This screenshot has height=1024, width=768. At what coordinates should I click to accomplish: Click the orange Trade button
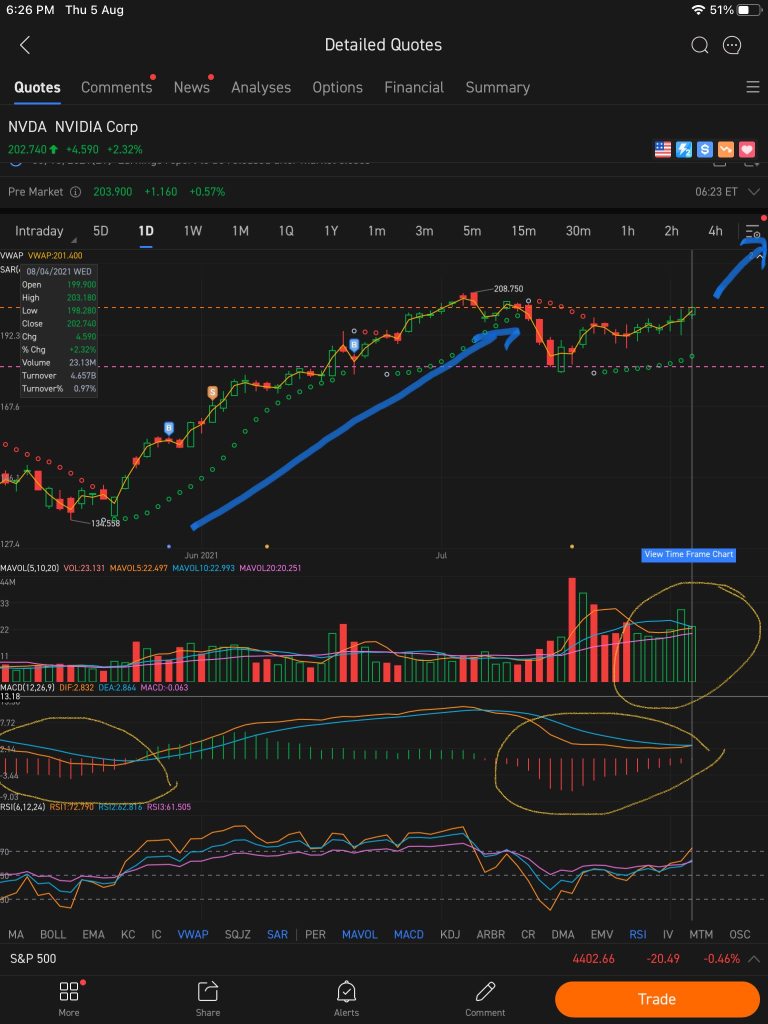point(657,999)
